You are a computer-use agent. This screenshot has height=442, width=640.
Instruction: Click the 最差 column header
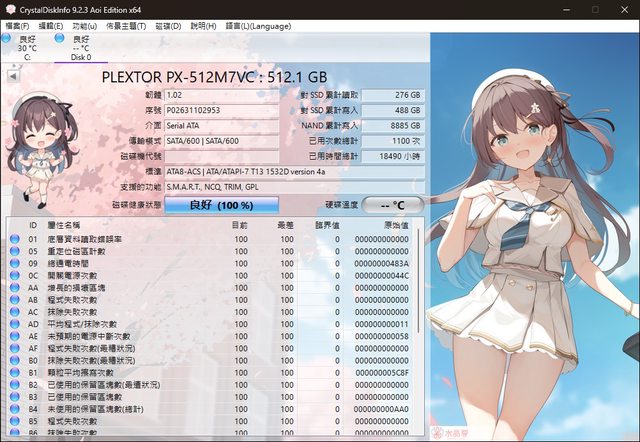point(285,225)
